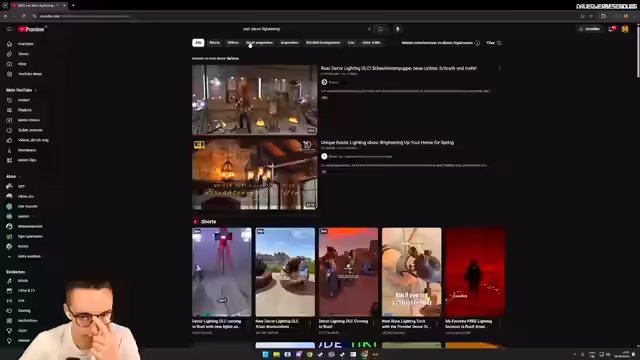Select the Alle filter chip

click(x=198, y=42)
